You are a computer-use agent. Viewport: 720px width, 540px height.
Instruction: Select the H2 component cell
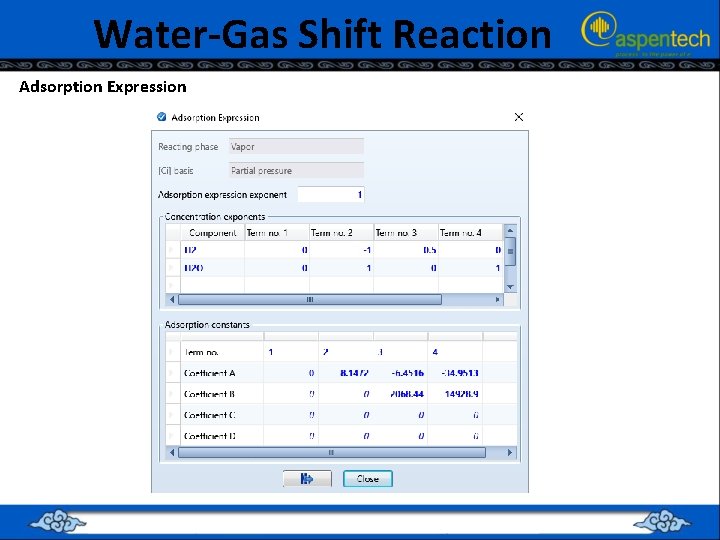click(212, 250)
